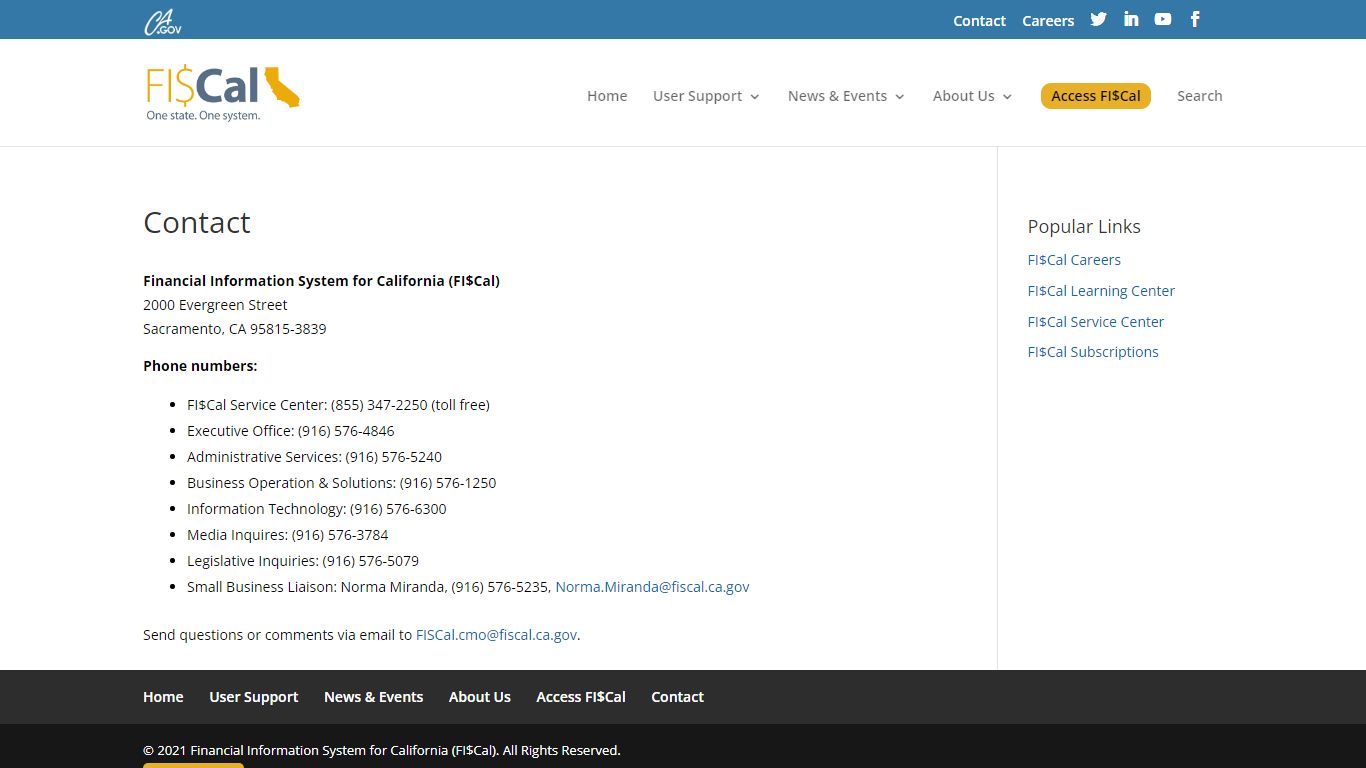
Task: Expand the About Us dropdown menu
Action: (972, 96)
